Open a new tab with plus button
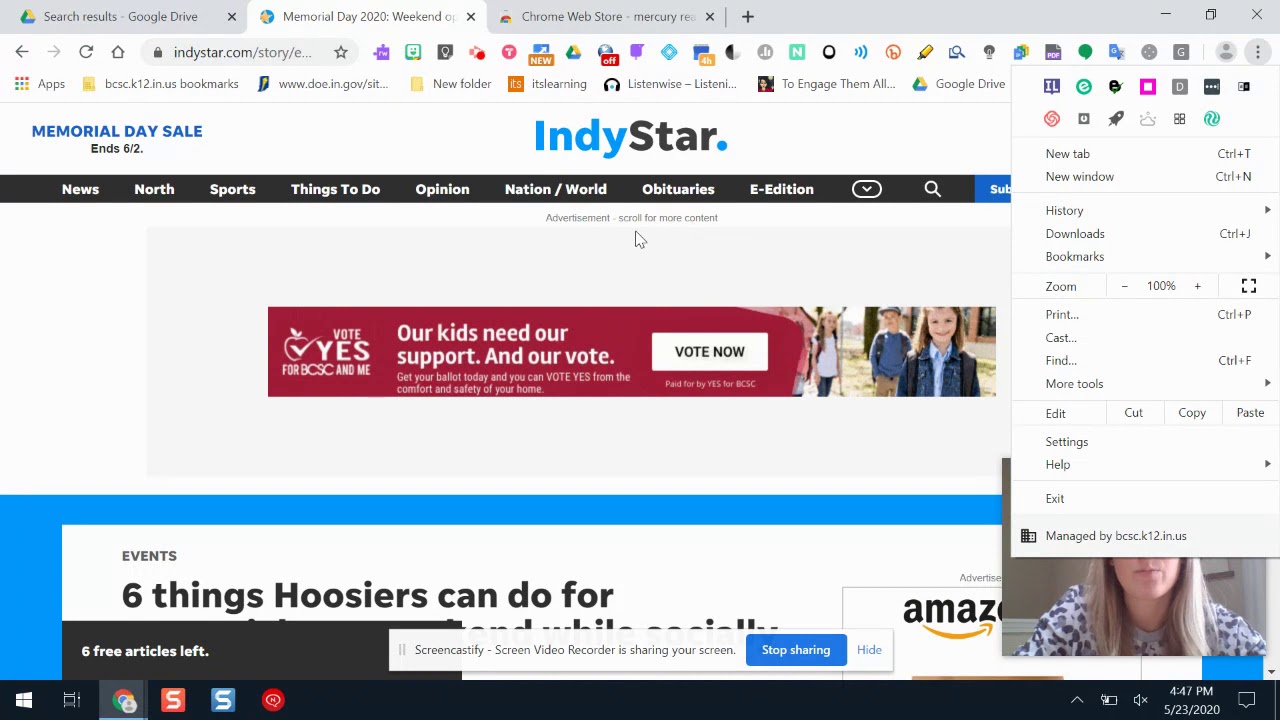Viewport: 1280px width, 720px height. pyautogui.click(x=747, y=17)
